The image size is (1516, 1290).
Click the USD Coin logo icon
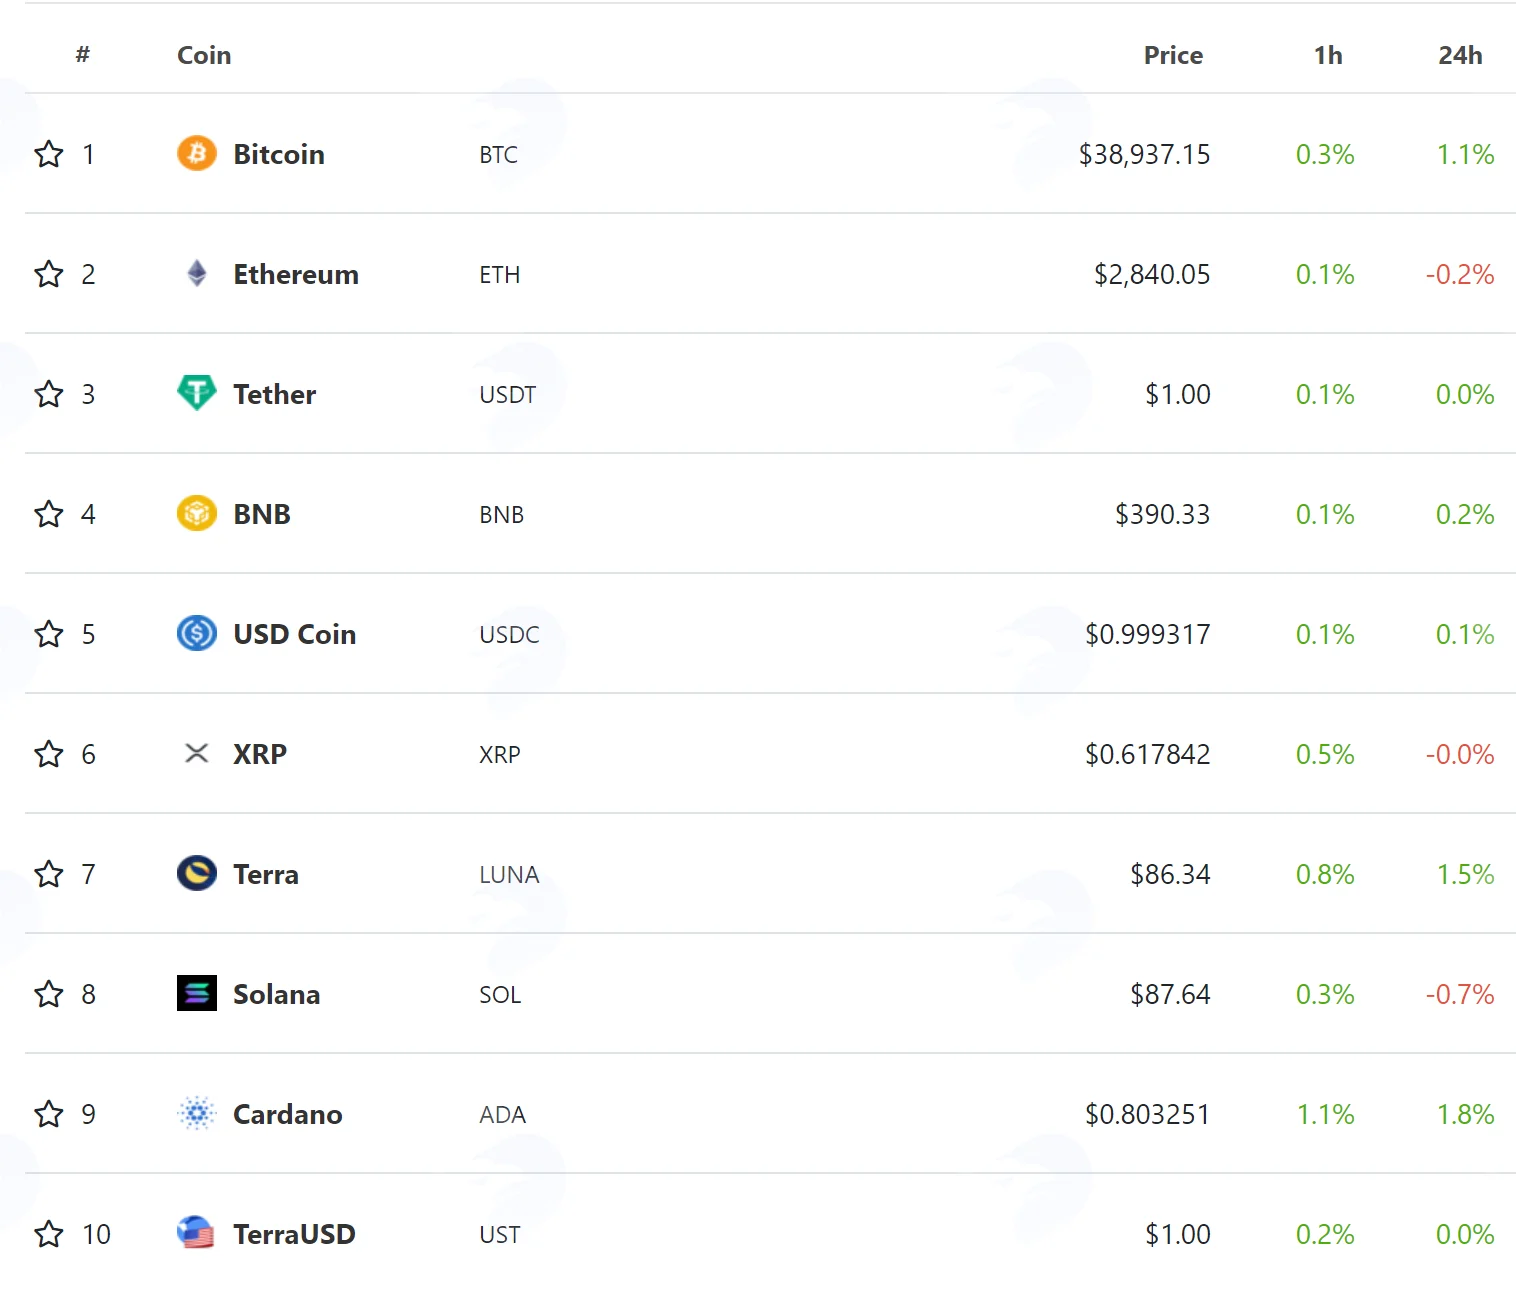coord(197,634)
